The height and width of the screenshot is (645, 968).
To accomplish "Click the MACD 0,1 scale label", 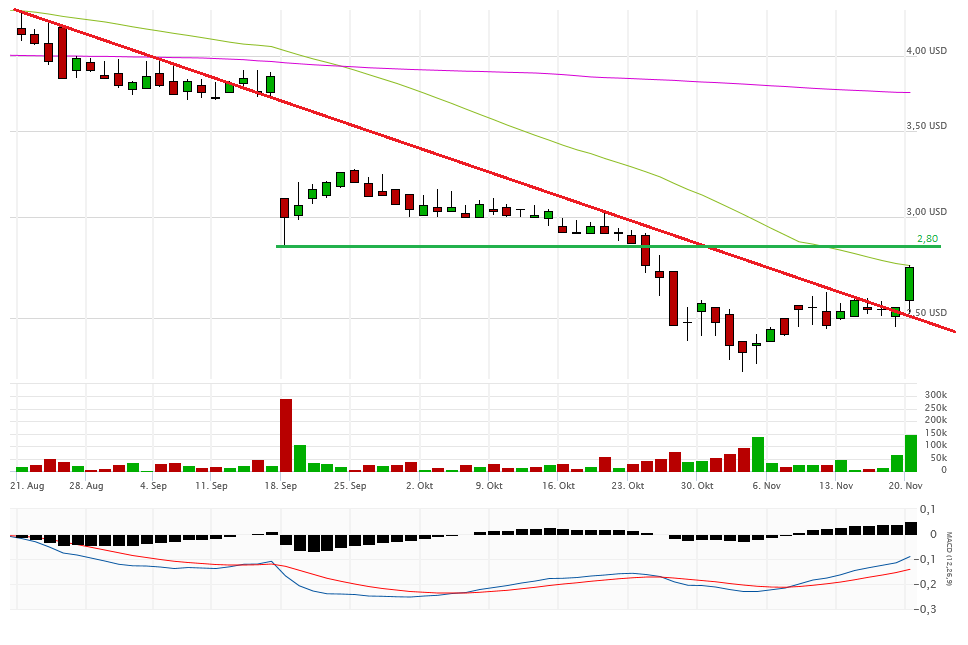I will pyautogui.click(x=929, y=510).
